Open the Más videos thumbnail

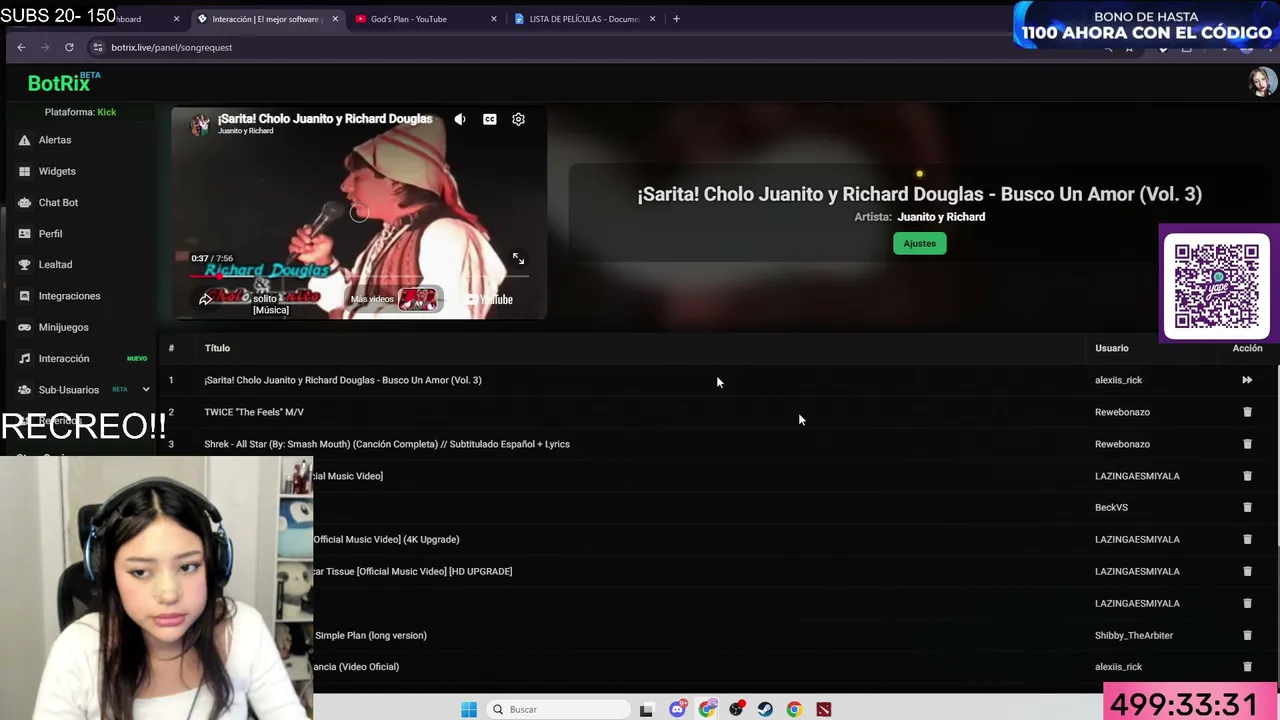pos(417,299)
